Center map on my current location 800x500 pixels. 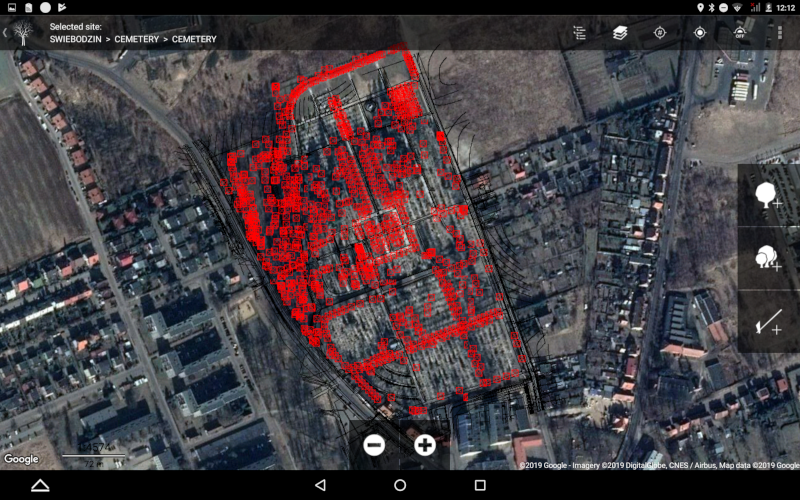[x=700, y=33]
